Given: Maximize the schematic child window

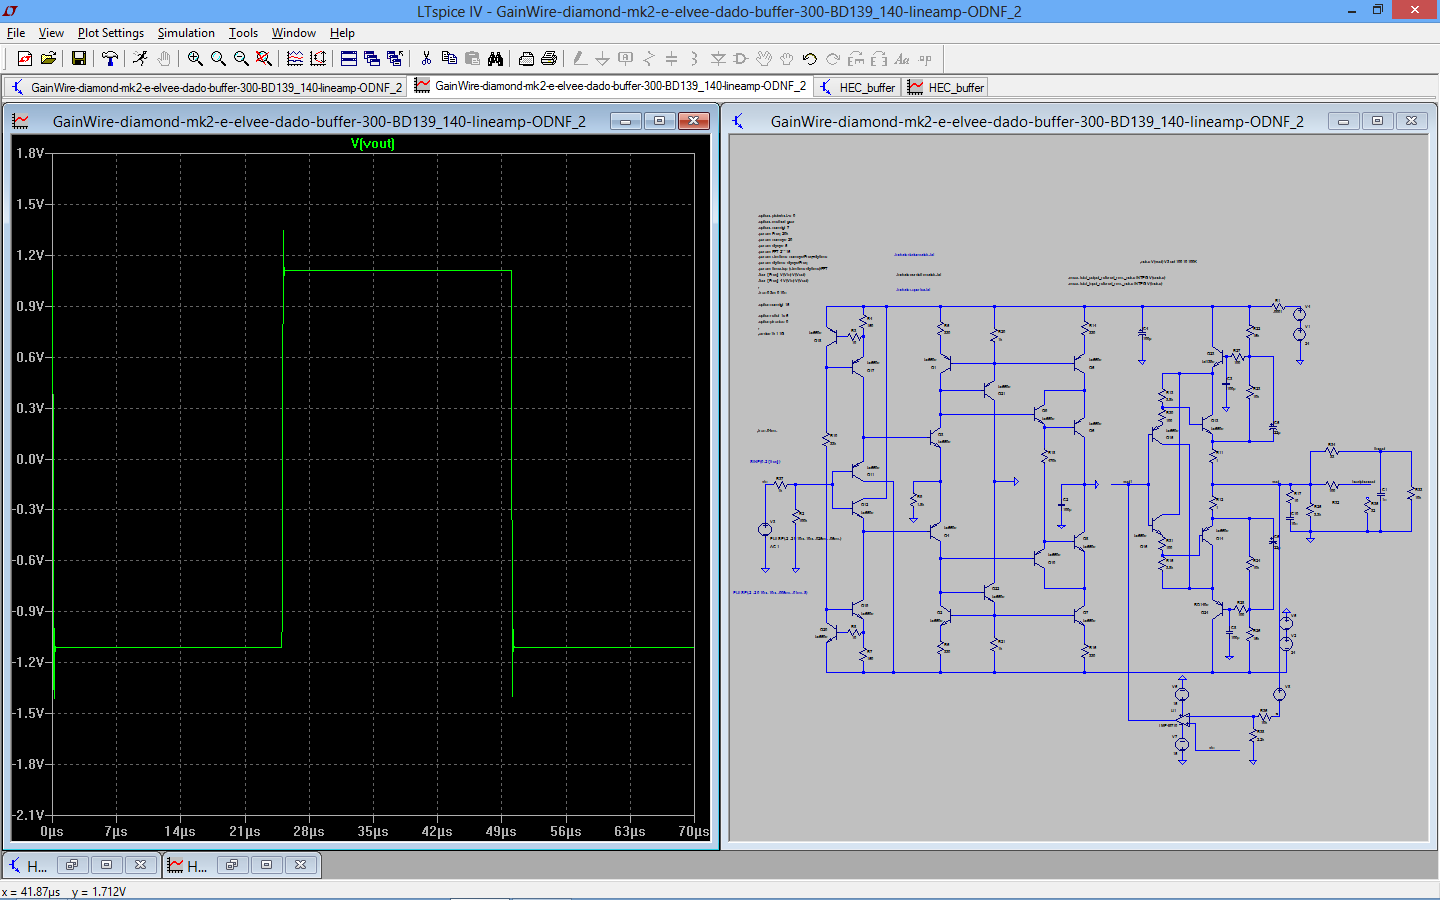Looking at the screenshot, I should tap(1378, 121).
